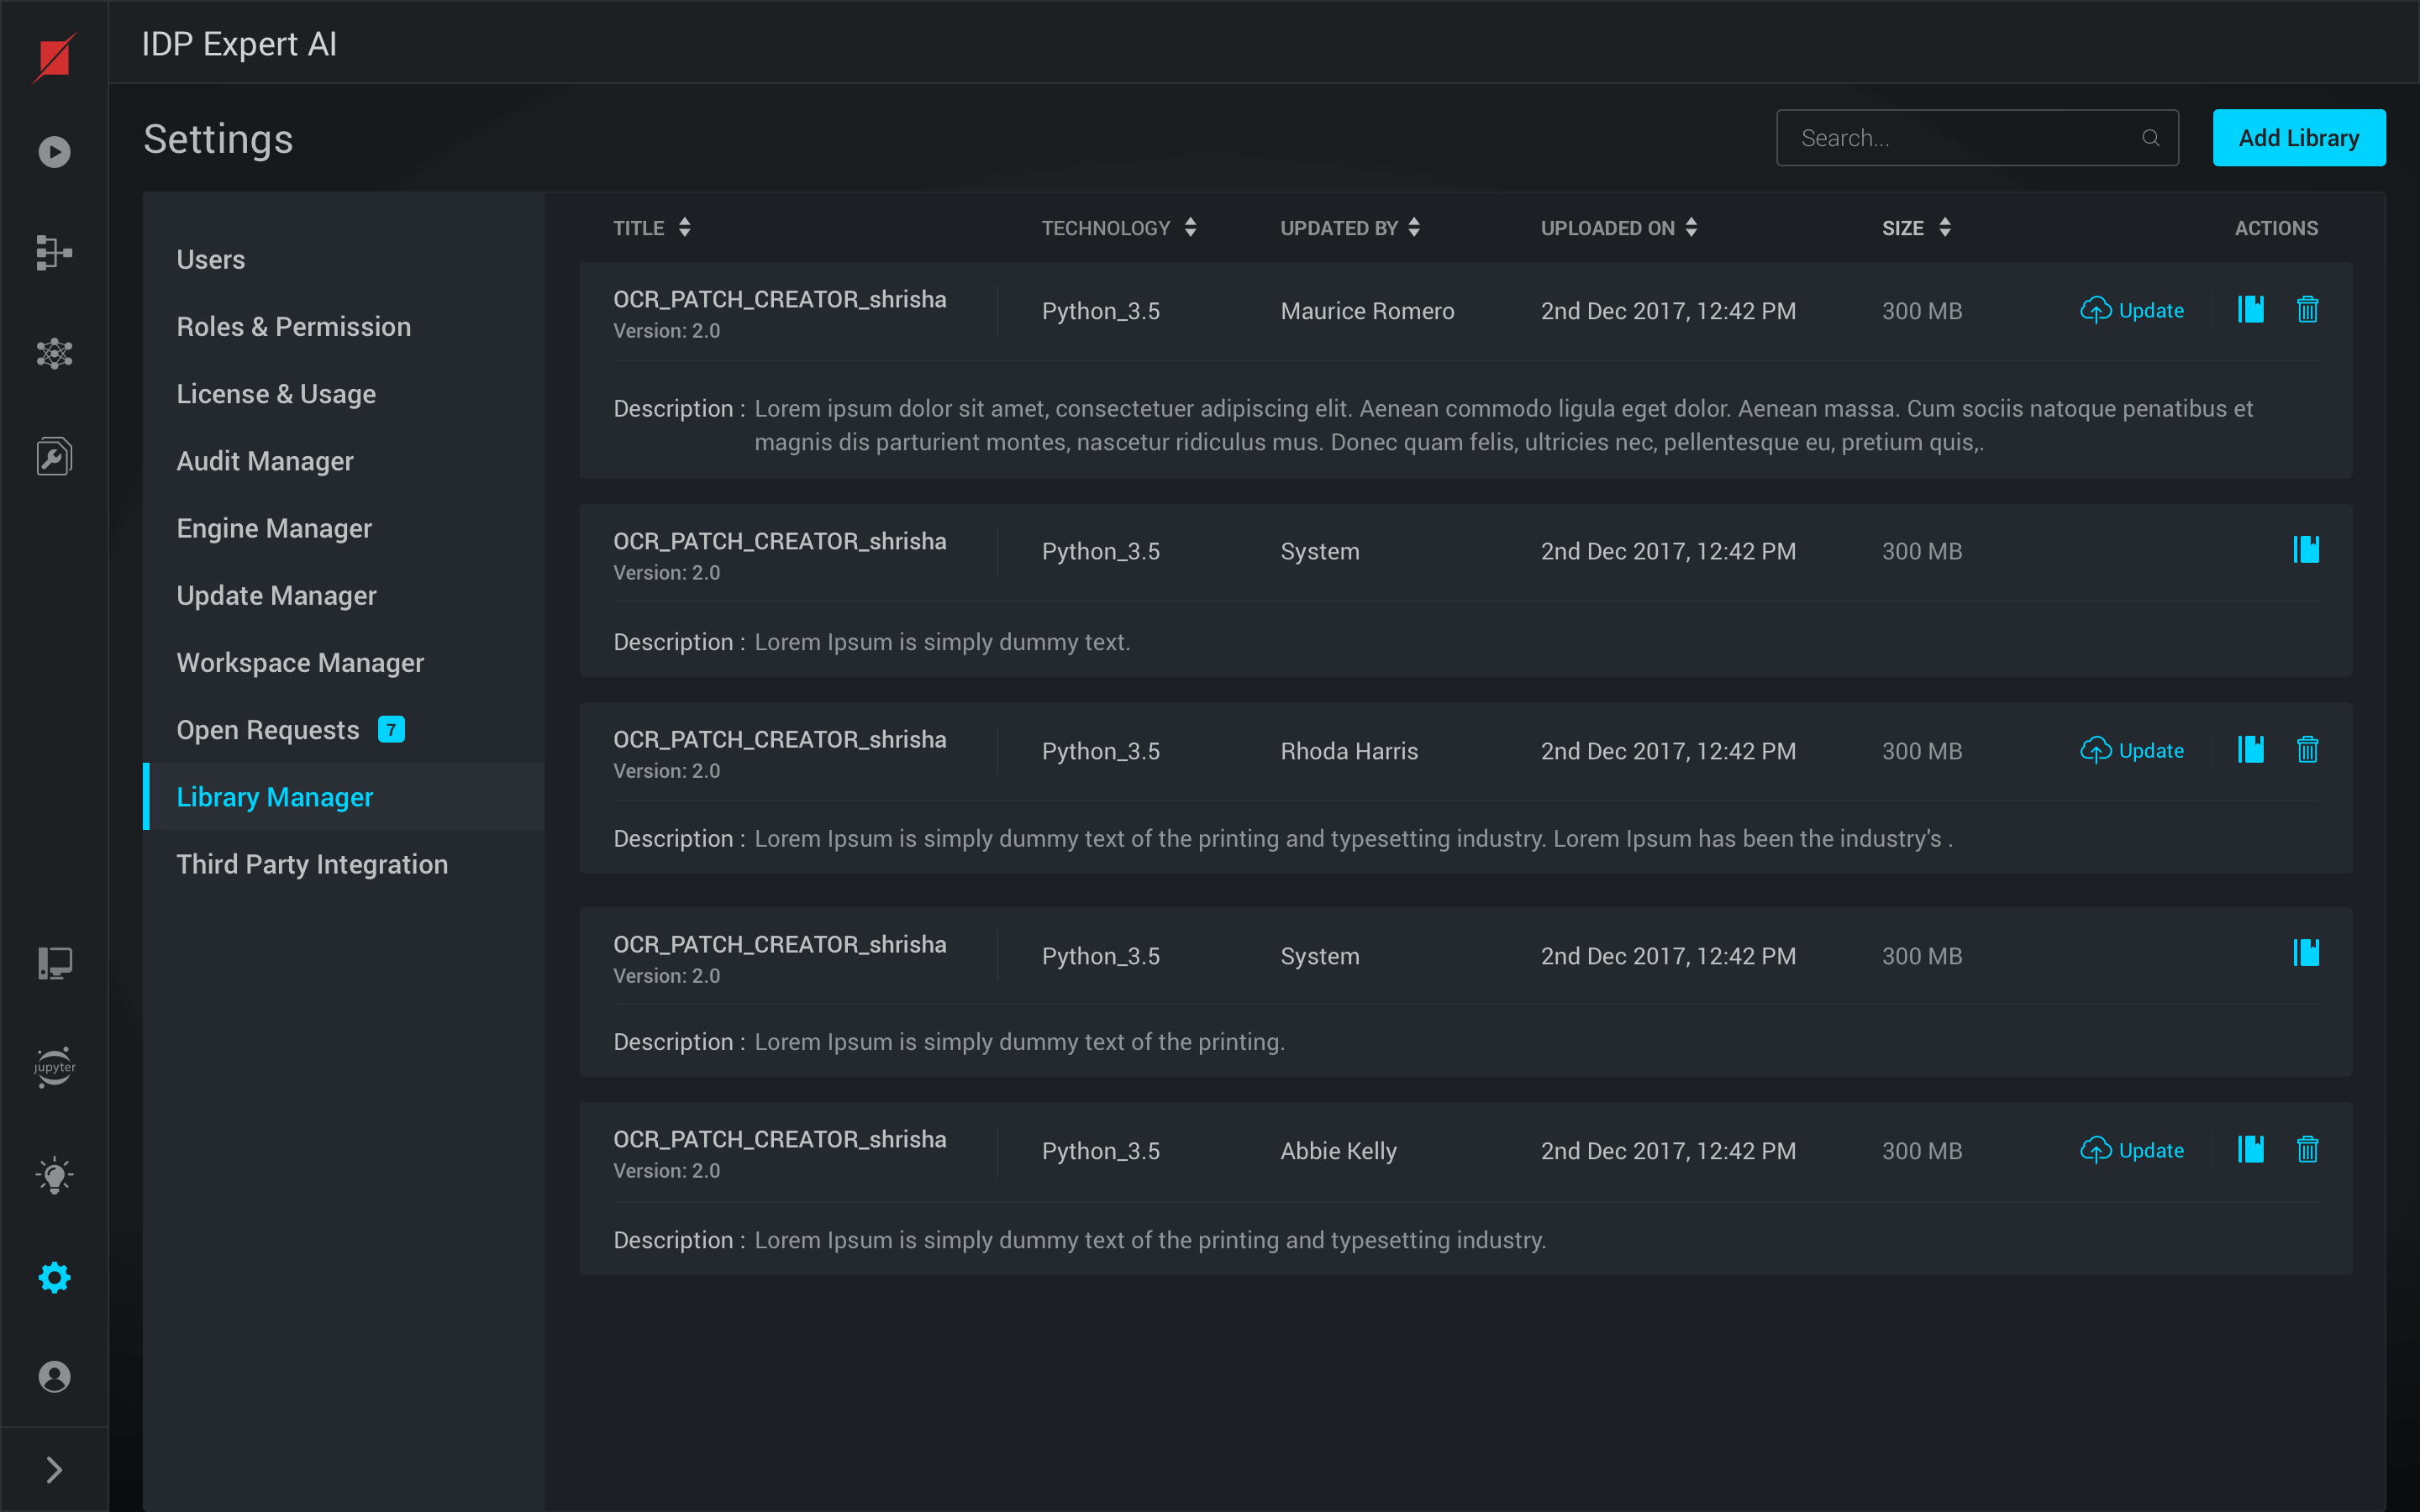Expand the left sidebar with chevron arrow
2420x1512 pixels.
click(54, 1469)
